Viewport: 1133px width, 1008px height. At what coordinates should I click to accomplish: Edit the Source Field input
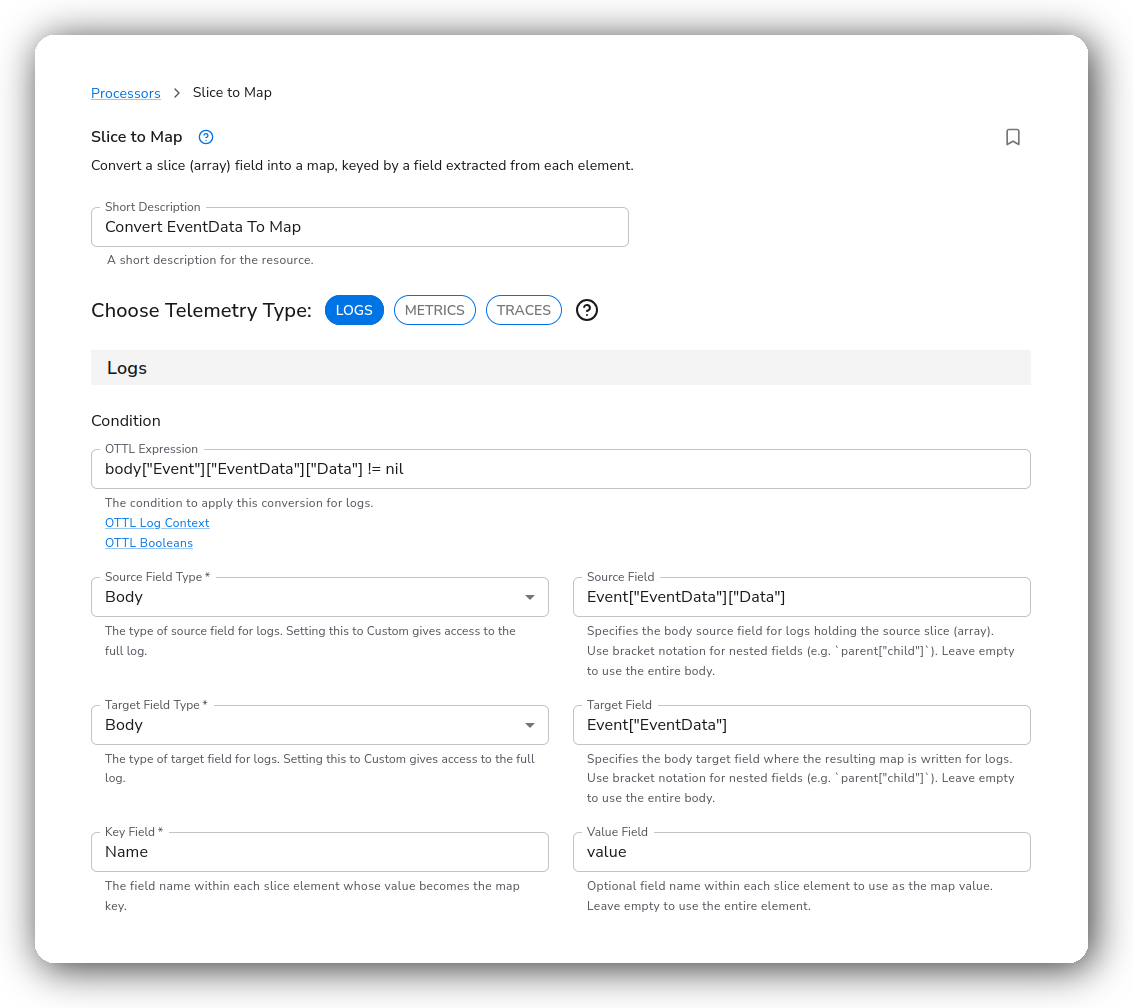(x=801, y=597)
